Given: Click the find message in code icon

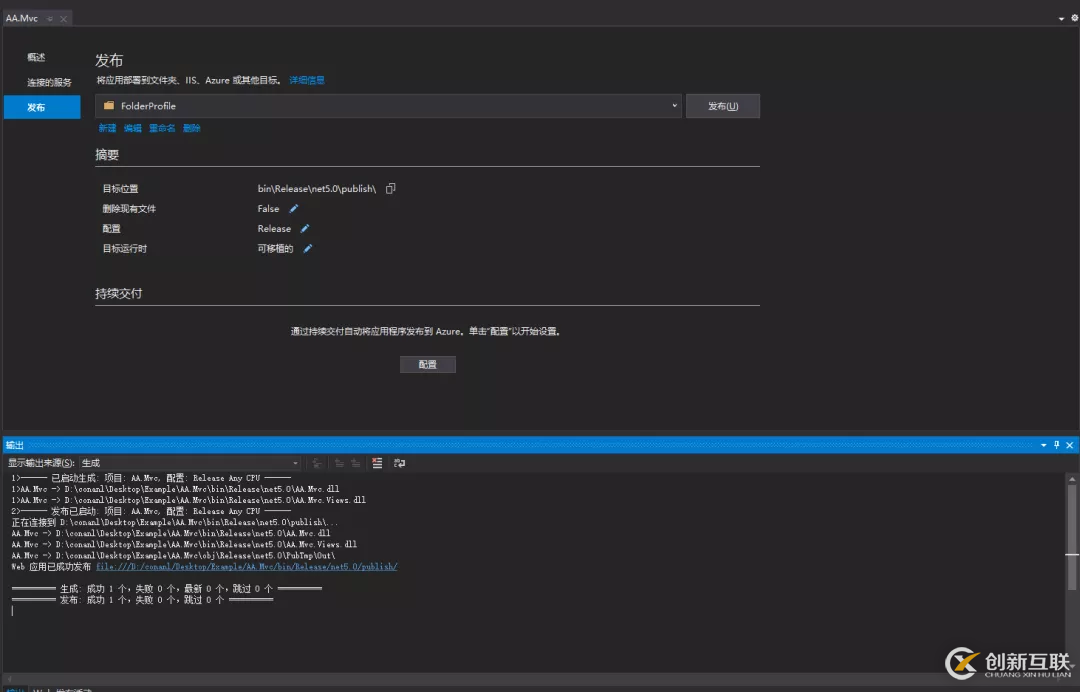Looking at the screenshot, I should coord(317,463).
